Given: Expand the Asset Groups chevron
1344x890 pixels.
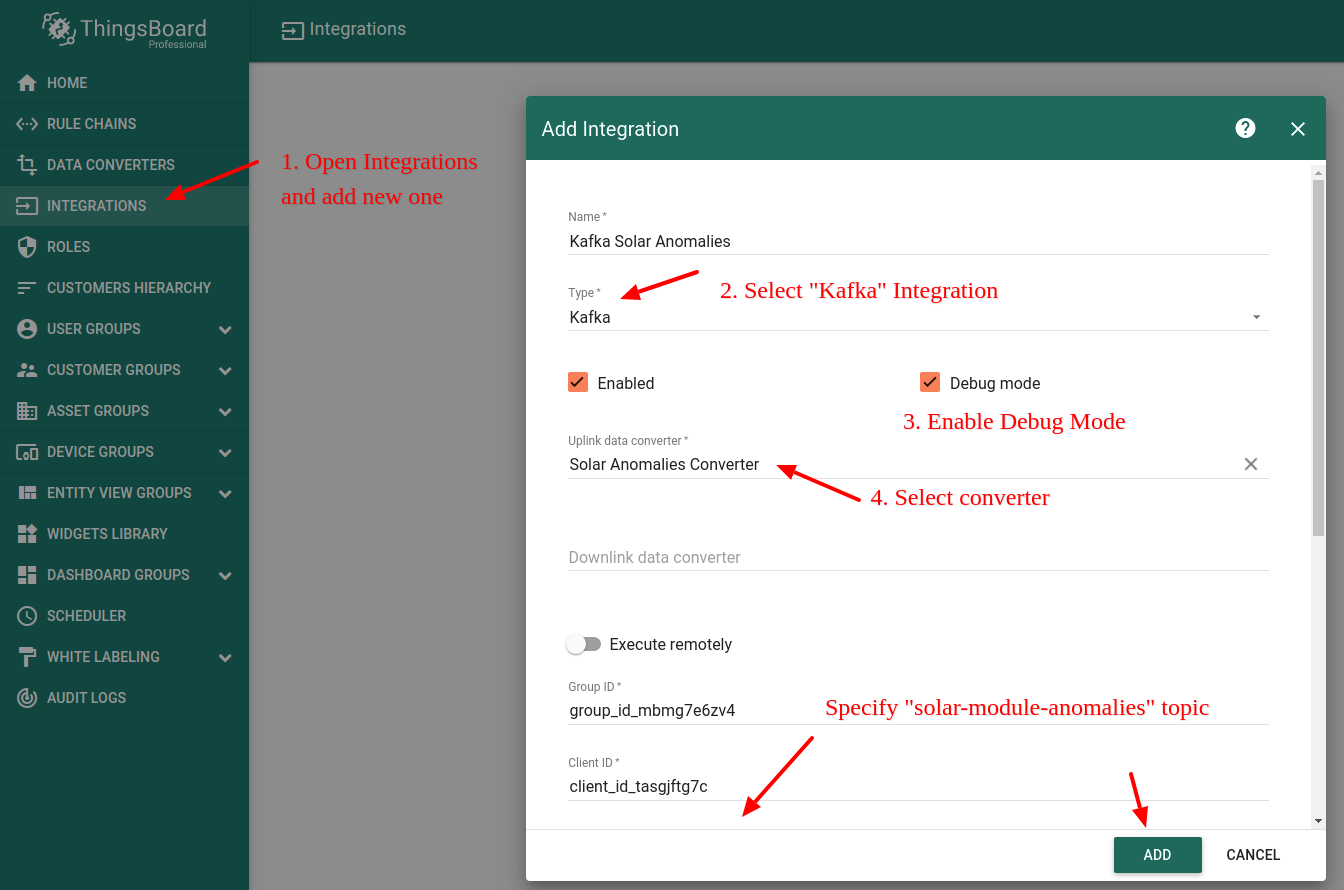Looking at the screenshot, I should pyautogui.click(x=225, y=412).
